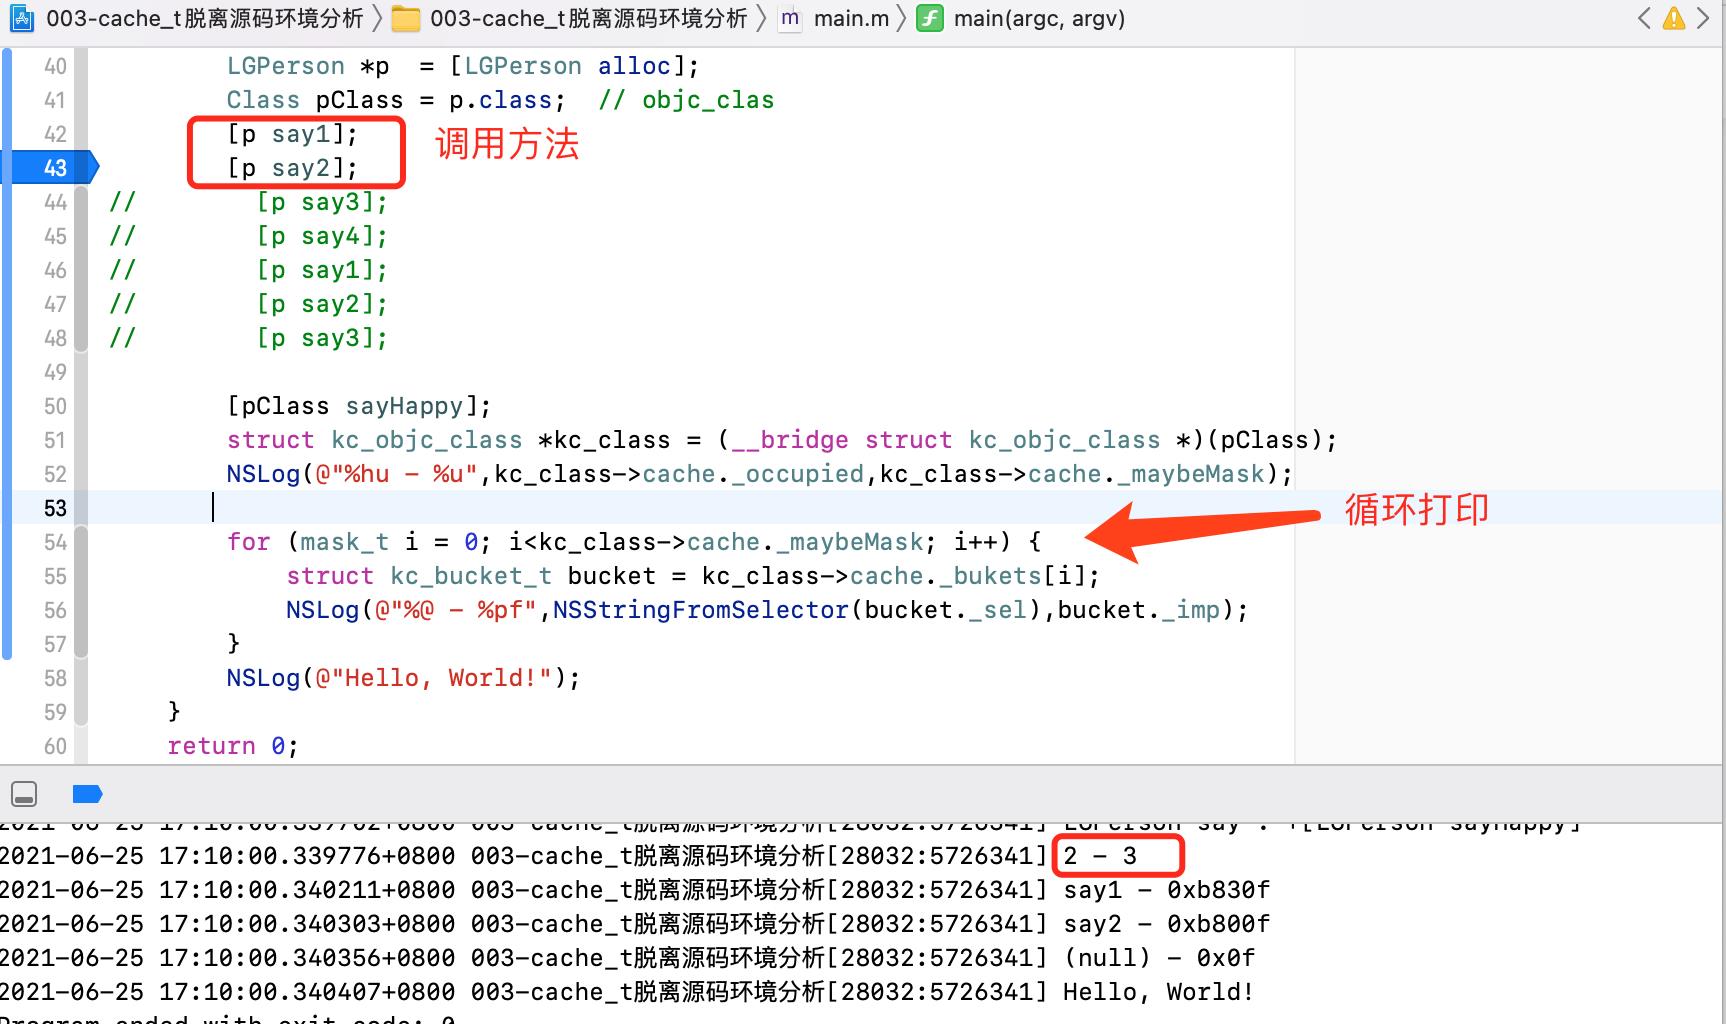Go to previous issue with left chevron
Viewport: 1726px width, 1024px height.
[1644, 18]
